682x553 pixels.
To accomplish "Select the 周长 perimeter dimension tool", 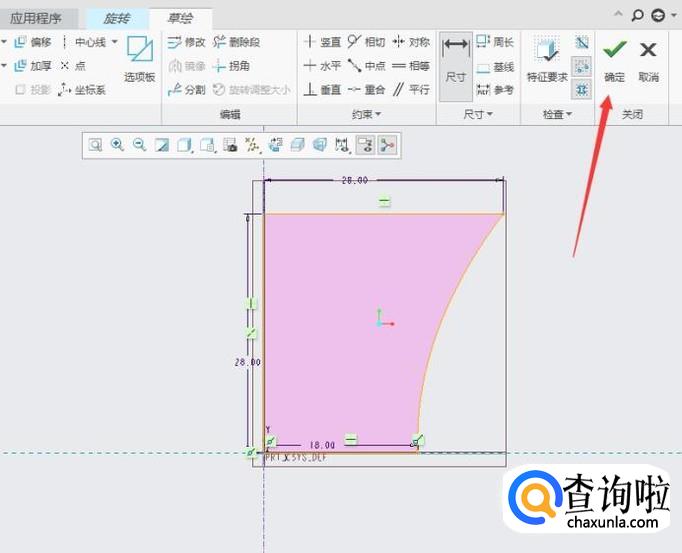I will click(x=495, y=42).
